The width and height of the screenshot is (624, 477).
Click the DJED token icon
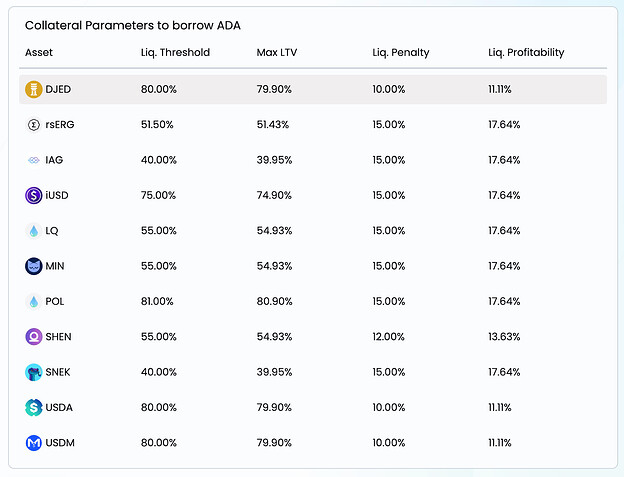[34, 89]
